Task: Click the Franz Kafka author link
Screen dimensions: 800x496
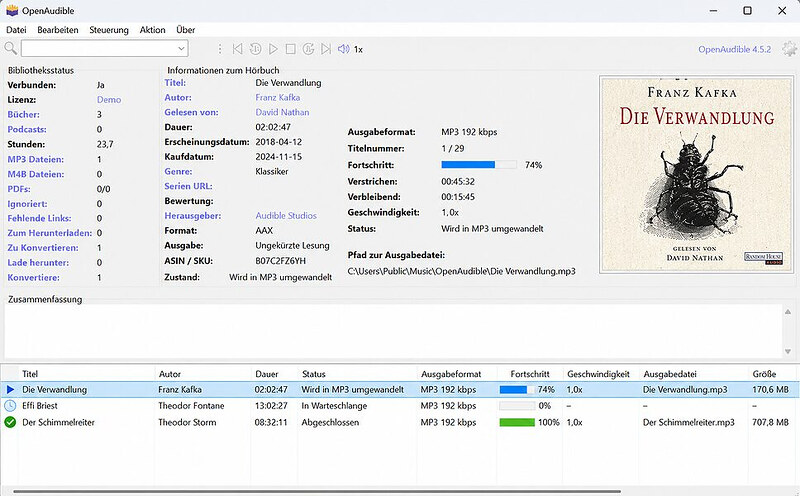Action: (278, 97)
